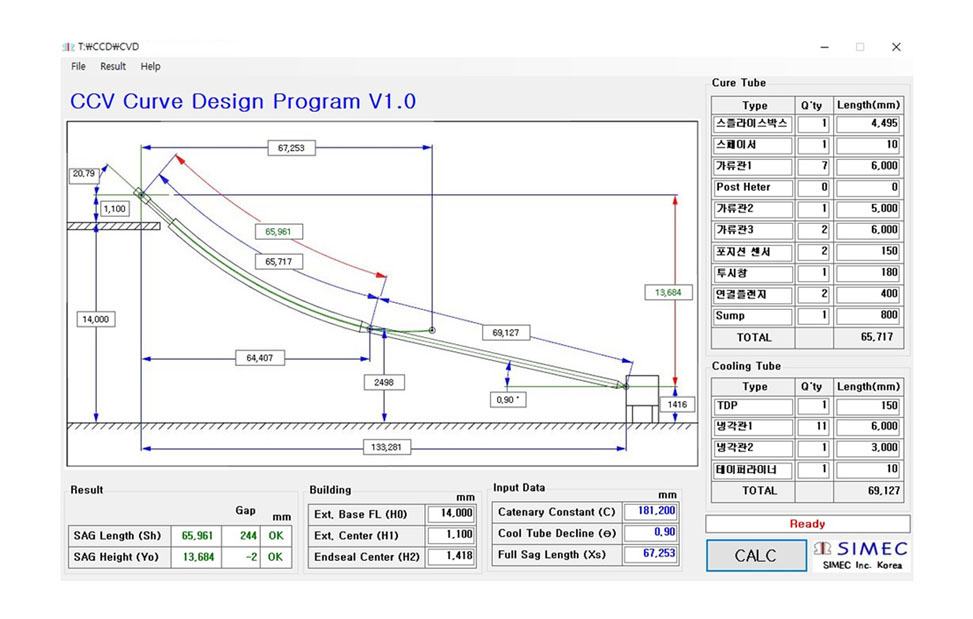Click the Ext. Base FL (H0) field
Image resolution: width=973 pixels, height=619 pixels.
(450, 514)
